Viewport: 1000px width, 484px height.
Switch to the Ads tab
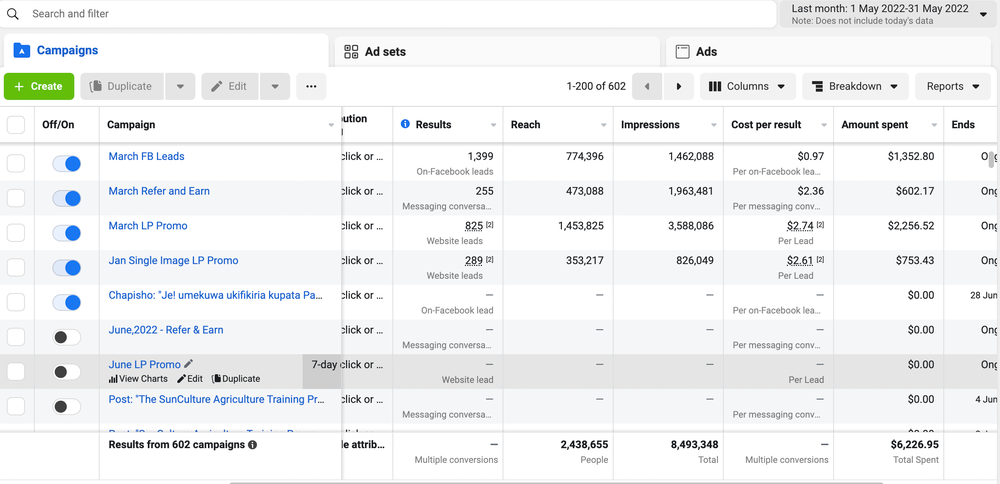pos(706,51)
